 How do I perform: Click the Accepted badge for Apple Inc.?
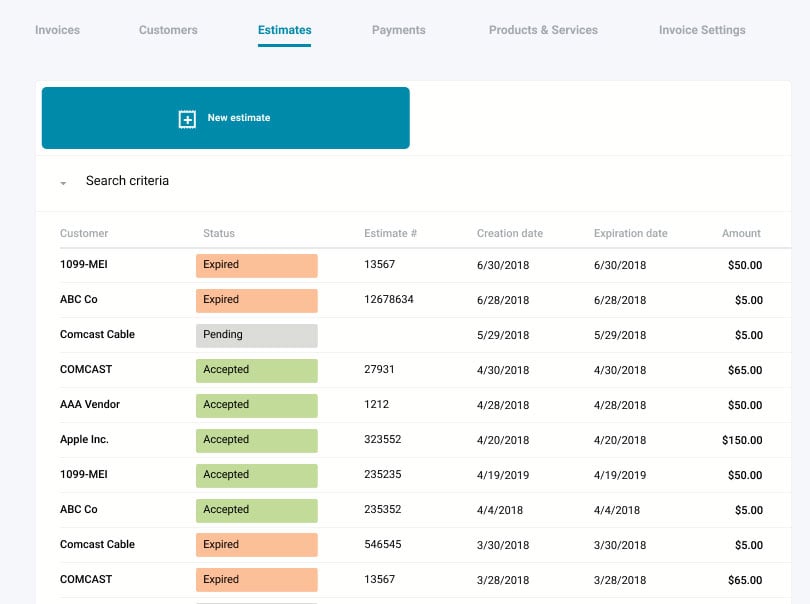click(256, 440)
